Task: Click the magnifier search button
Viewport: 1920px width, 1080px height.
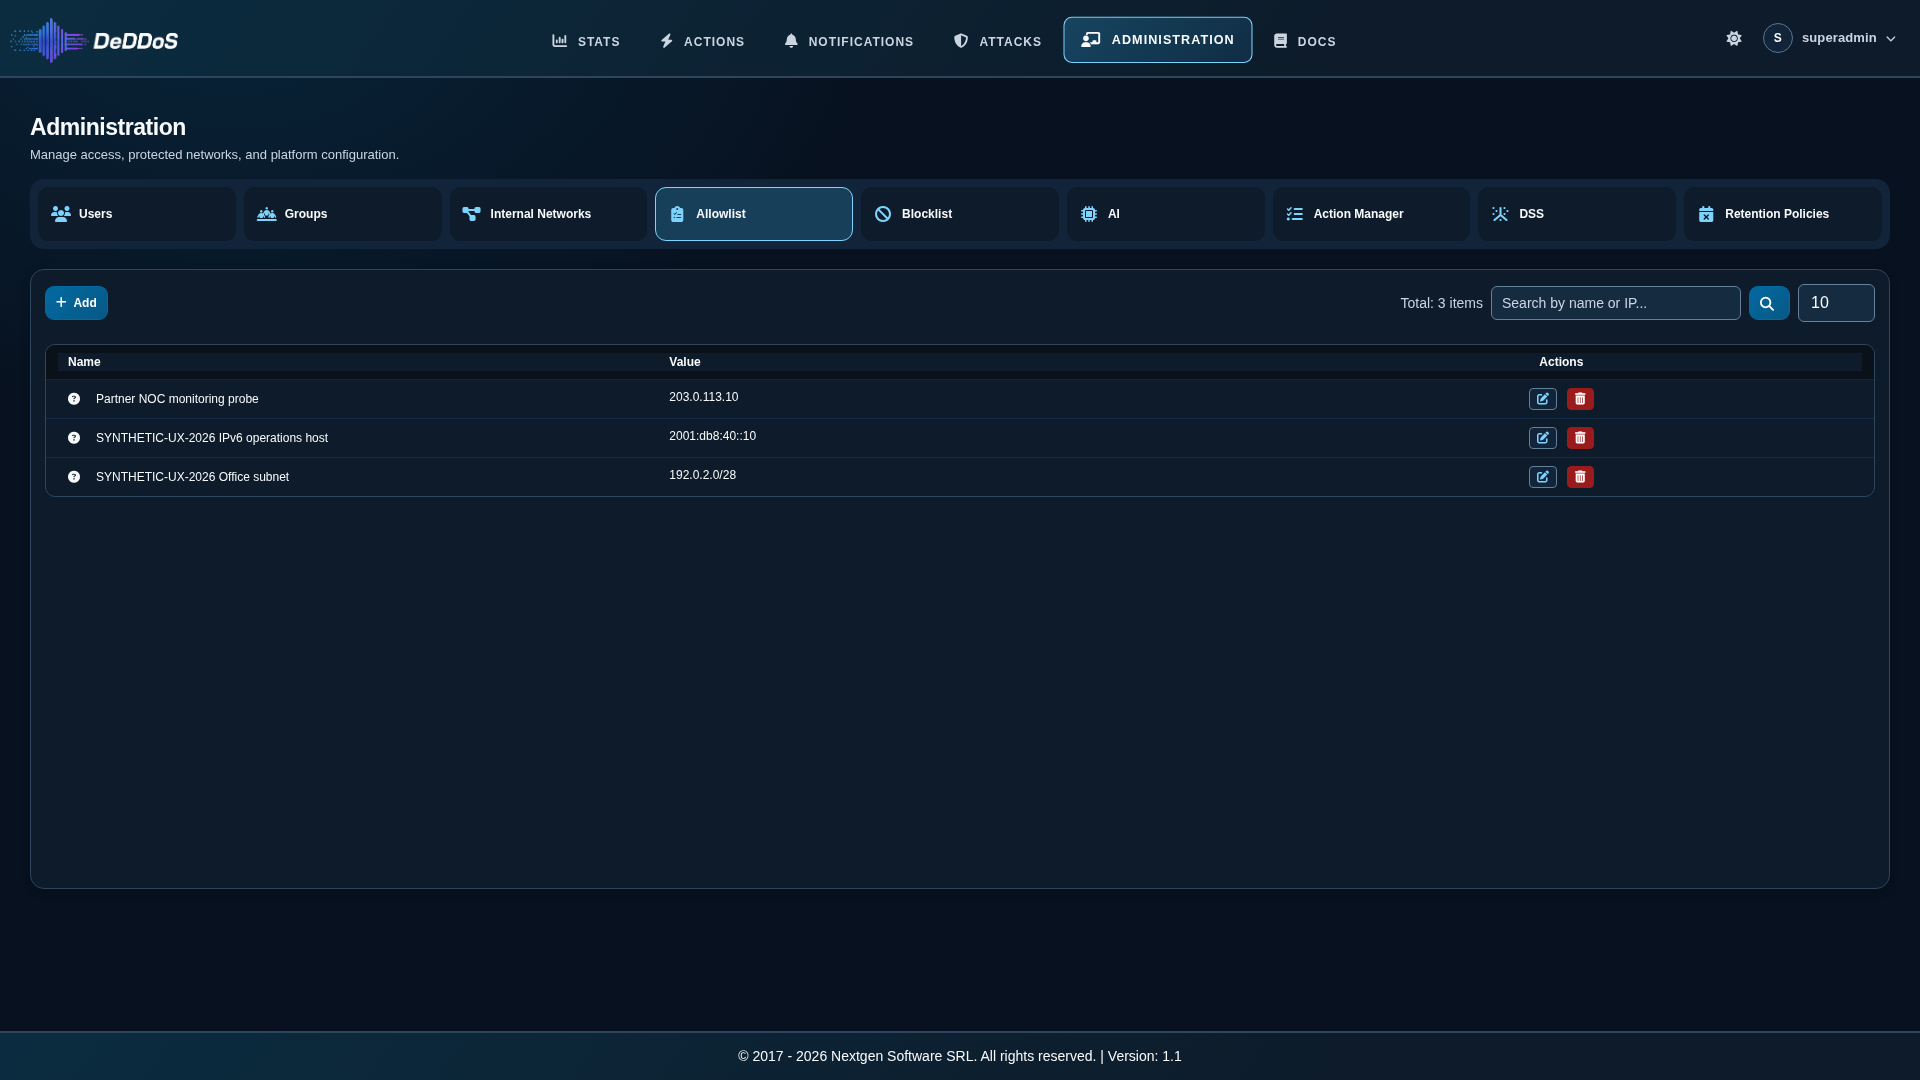Action: pyautogui.click(x=1768, y=303)
